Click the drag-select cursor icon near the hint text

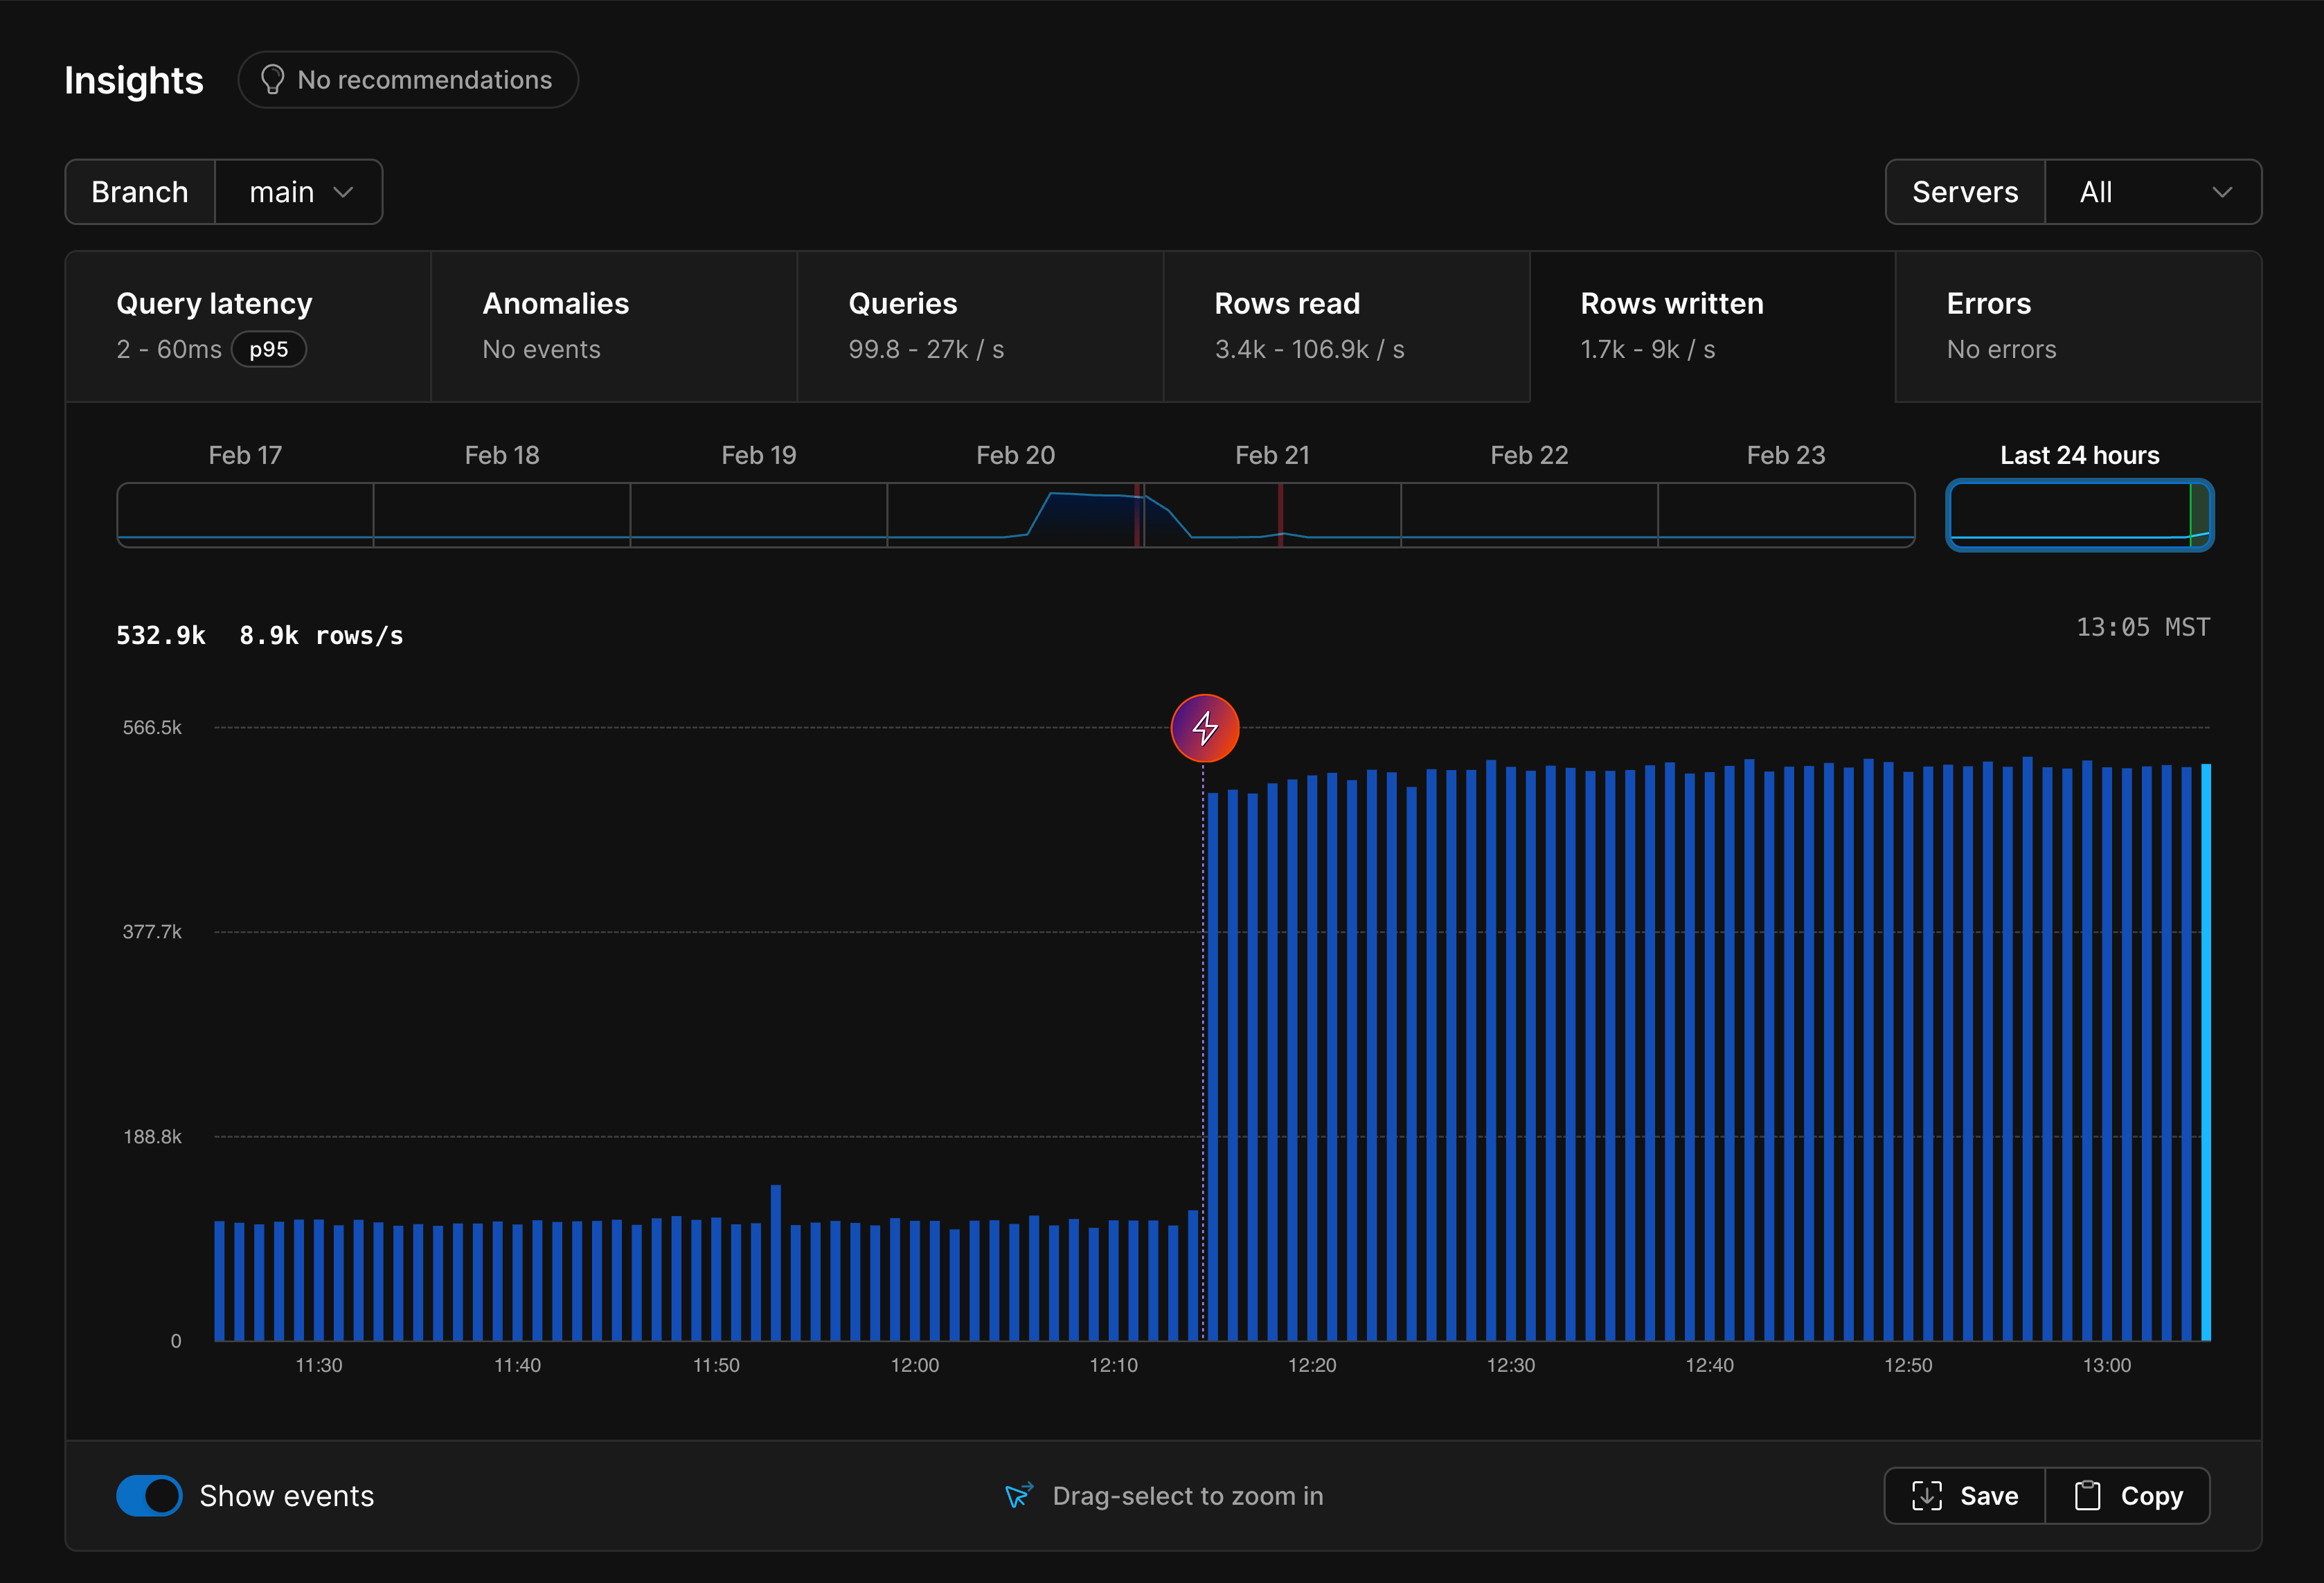pos(1017,1495)
